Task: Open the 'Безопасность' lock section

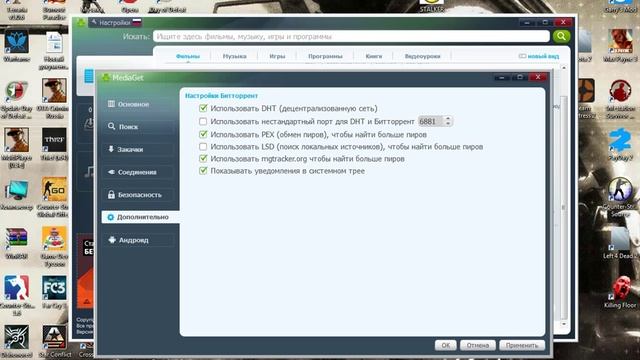Action: [139, 195]
